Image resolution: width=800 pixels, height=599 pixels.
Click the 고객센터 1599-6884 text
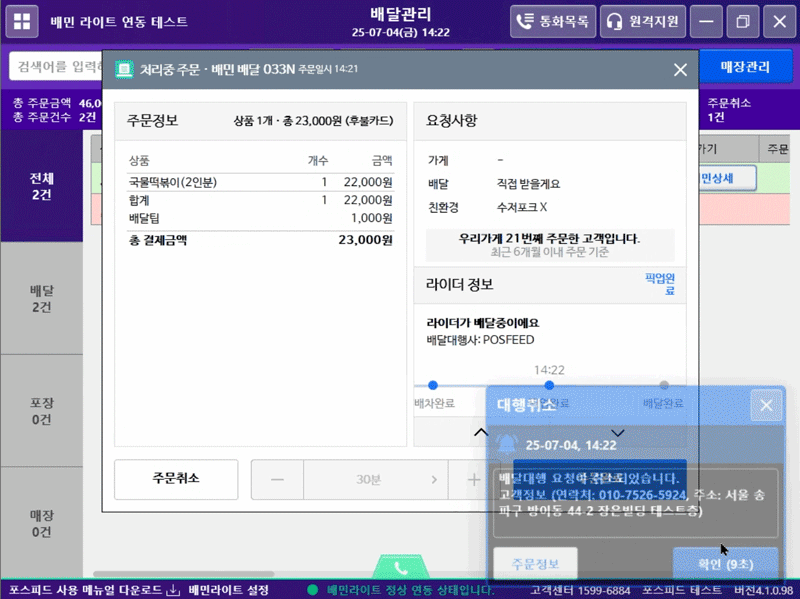tap(580, 590)
